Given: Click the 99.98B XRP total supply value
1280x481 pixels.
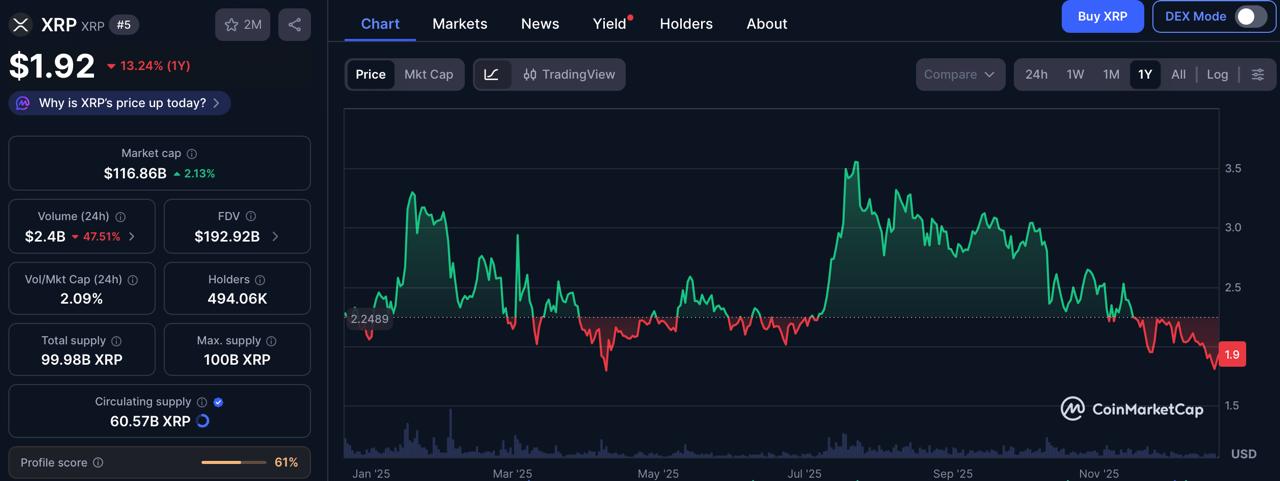Looking at the screenshot, I should [82, 360].
